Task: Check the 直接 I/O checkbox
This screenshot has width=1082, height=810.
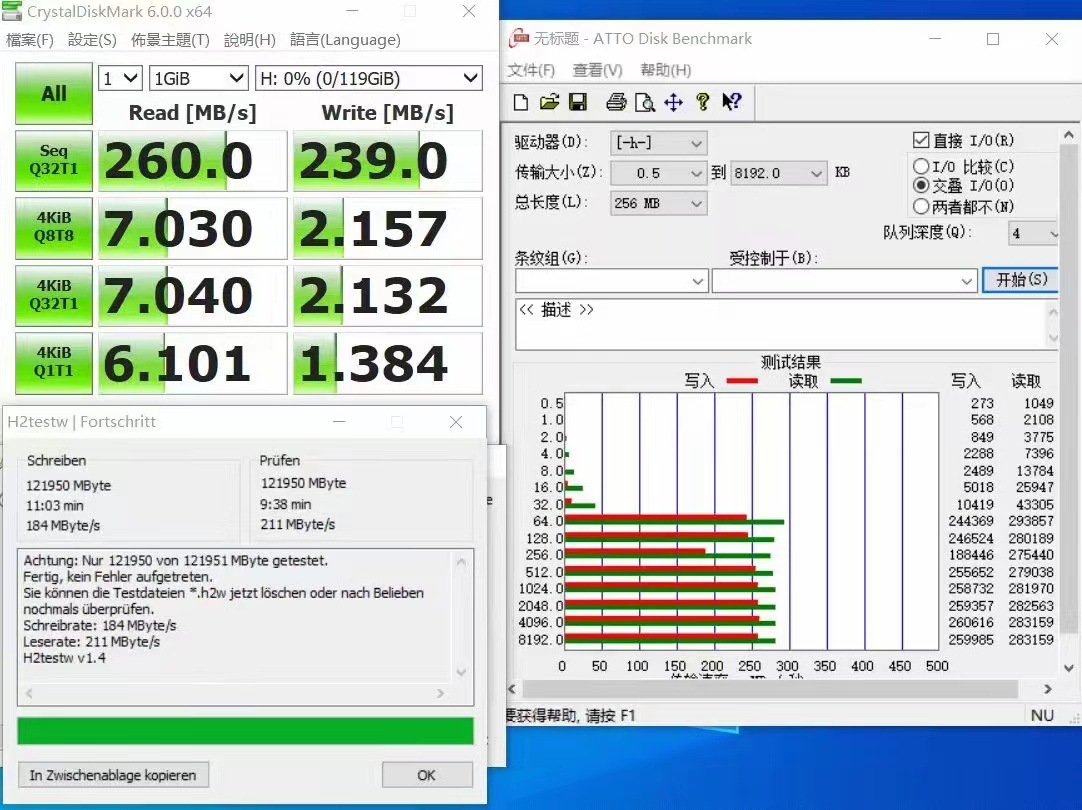Action: click(x=921, y=140)
